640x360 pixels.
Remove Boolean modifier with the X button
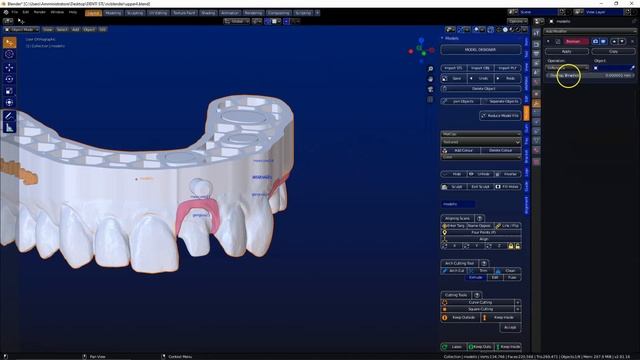633,41
